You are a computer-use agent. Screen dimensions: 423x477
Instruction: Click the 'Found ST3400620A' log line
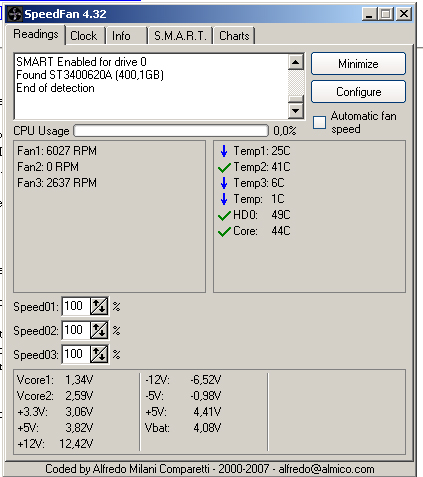[x=90, y=75]
